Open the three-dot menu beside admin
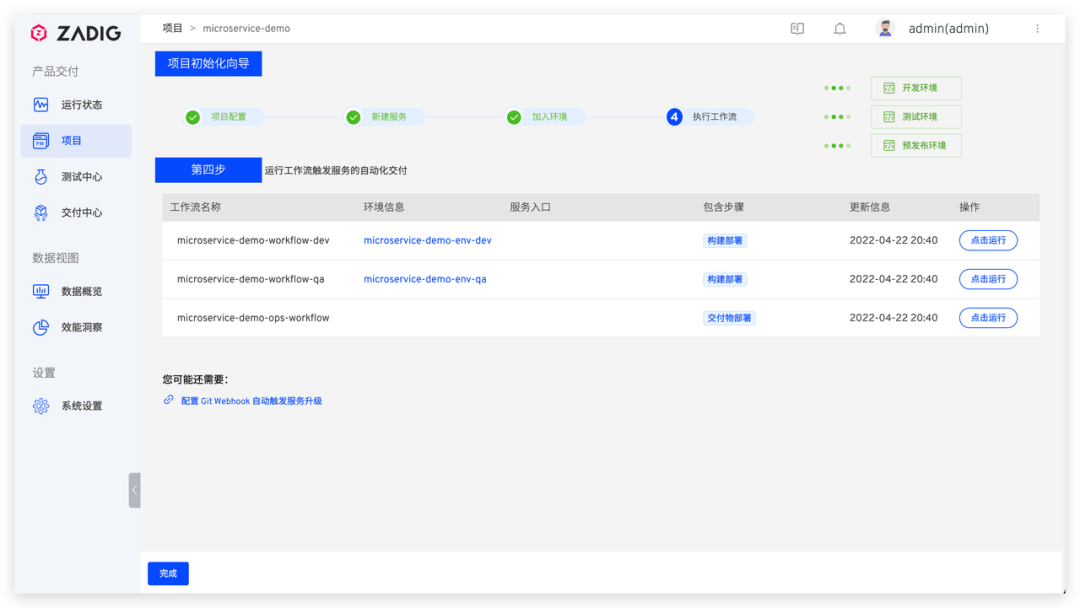This screenshot has width=1080, height=608. click(1037, 29)
